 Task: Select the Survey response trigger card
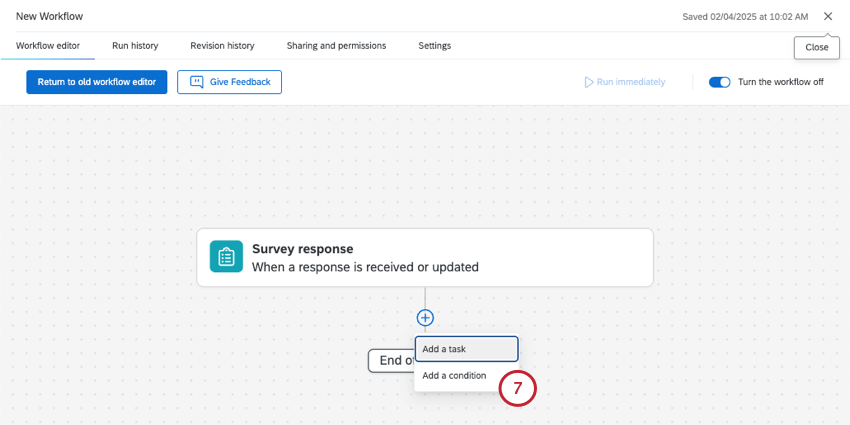[425, 257]
